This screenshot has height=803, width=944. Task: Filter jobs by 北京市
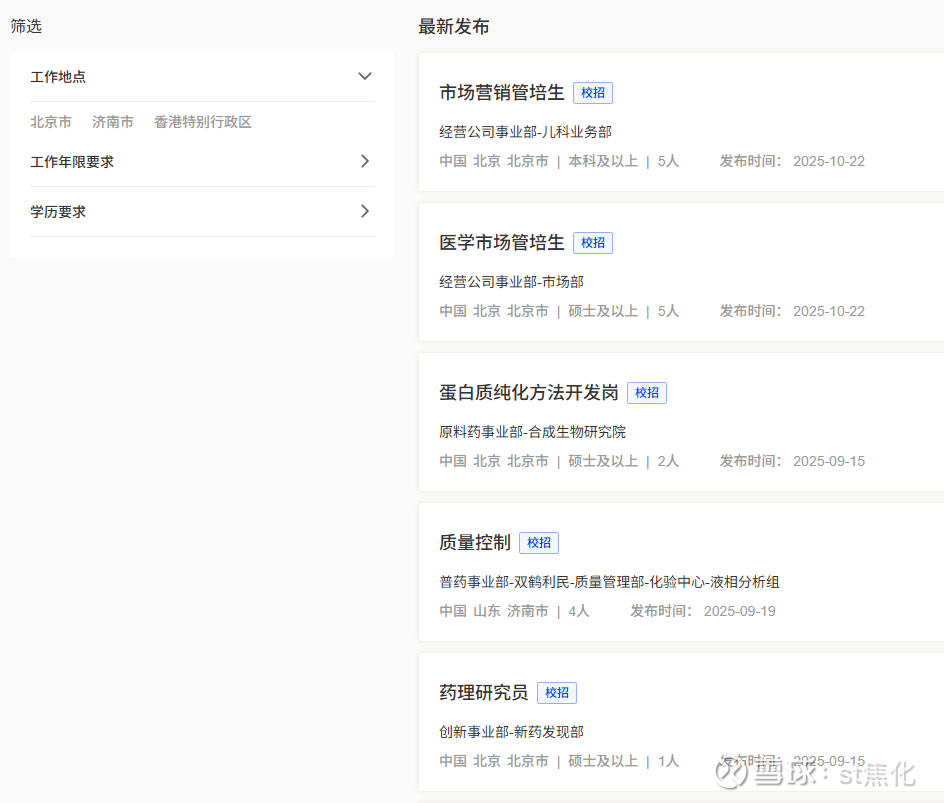point(51,122)
